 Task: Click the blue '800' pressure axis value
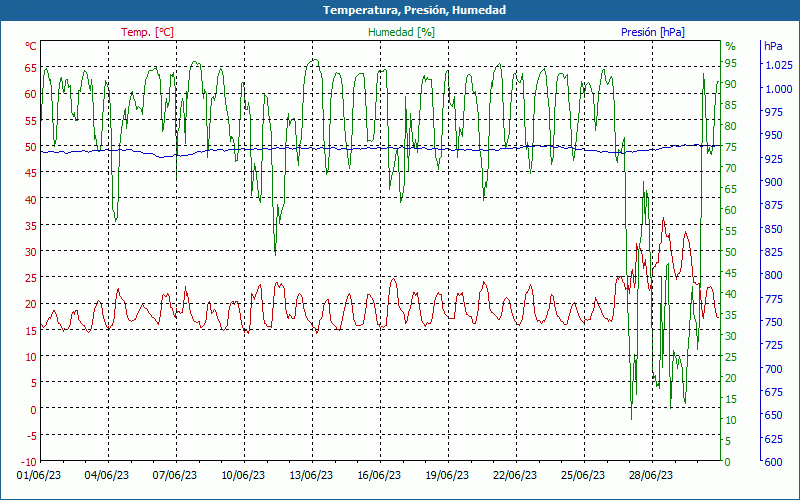pos(773,275)
